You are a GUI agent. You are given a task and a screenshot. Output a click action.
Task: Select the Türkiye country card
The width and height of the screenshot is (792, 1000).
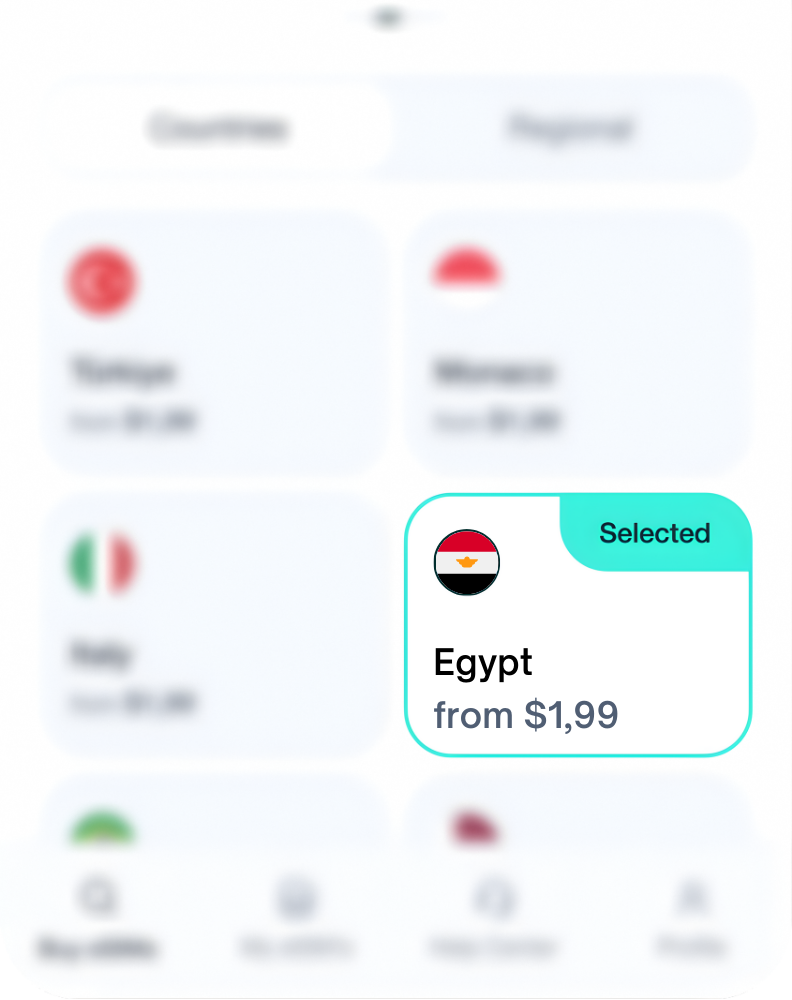coord(214,342)
